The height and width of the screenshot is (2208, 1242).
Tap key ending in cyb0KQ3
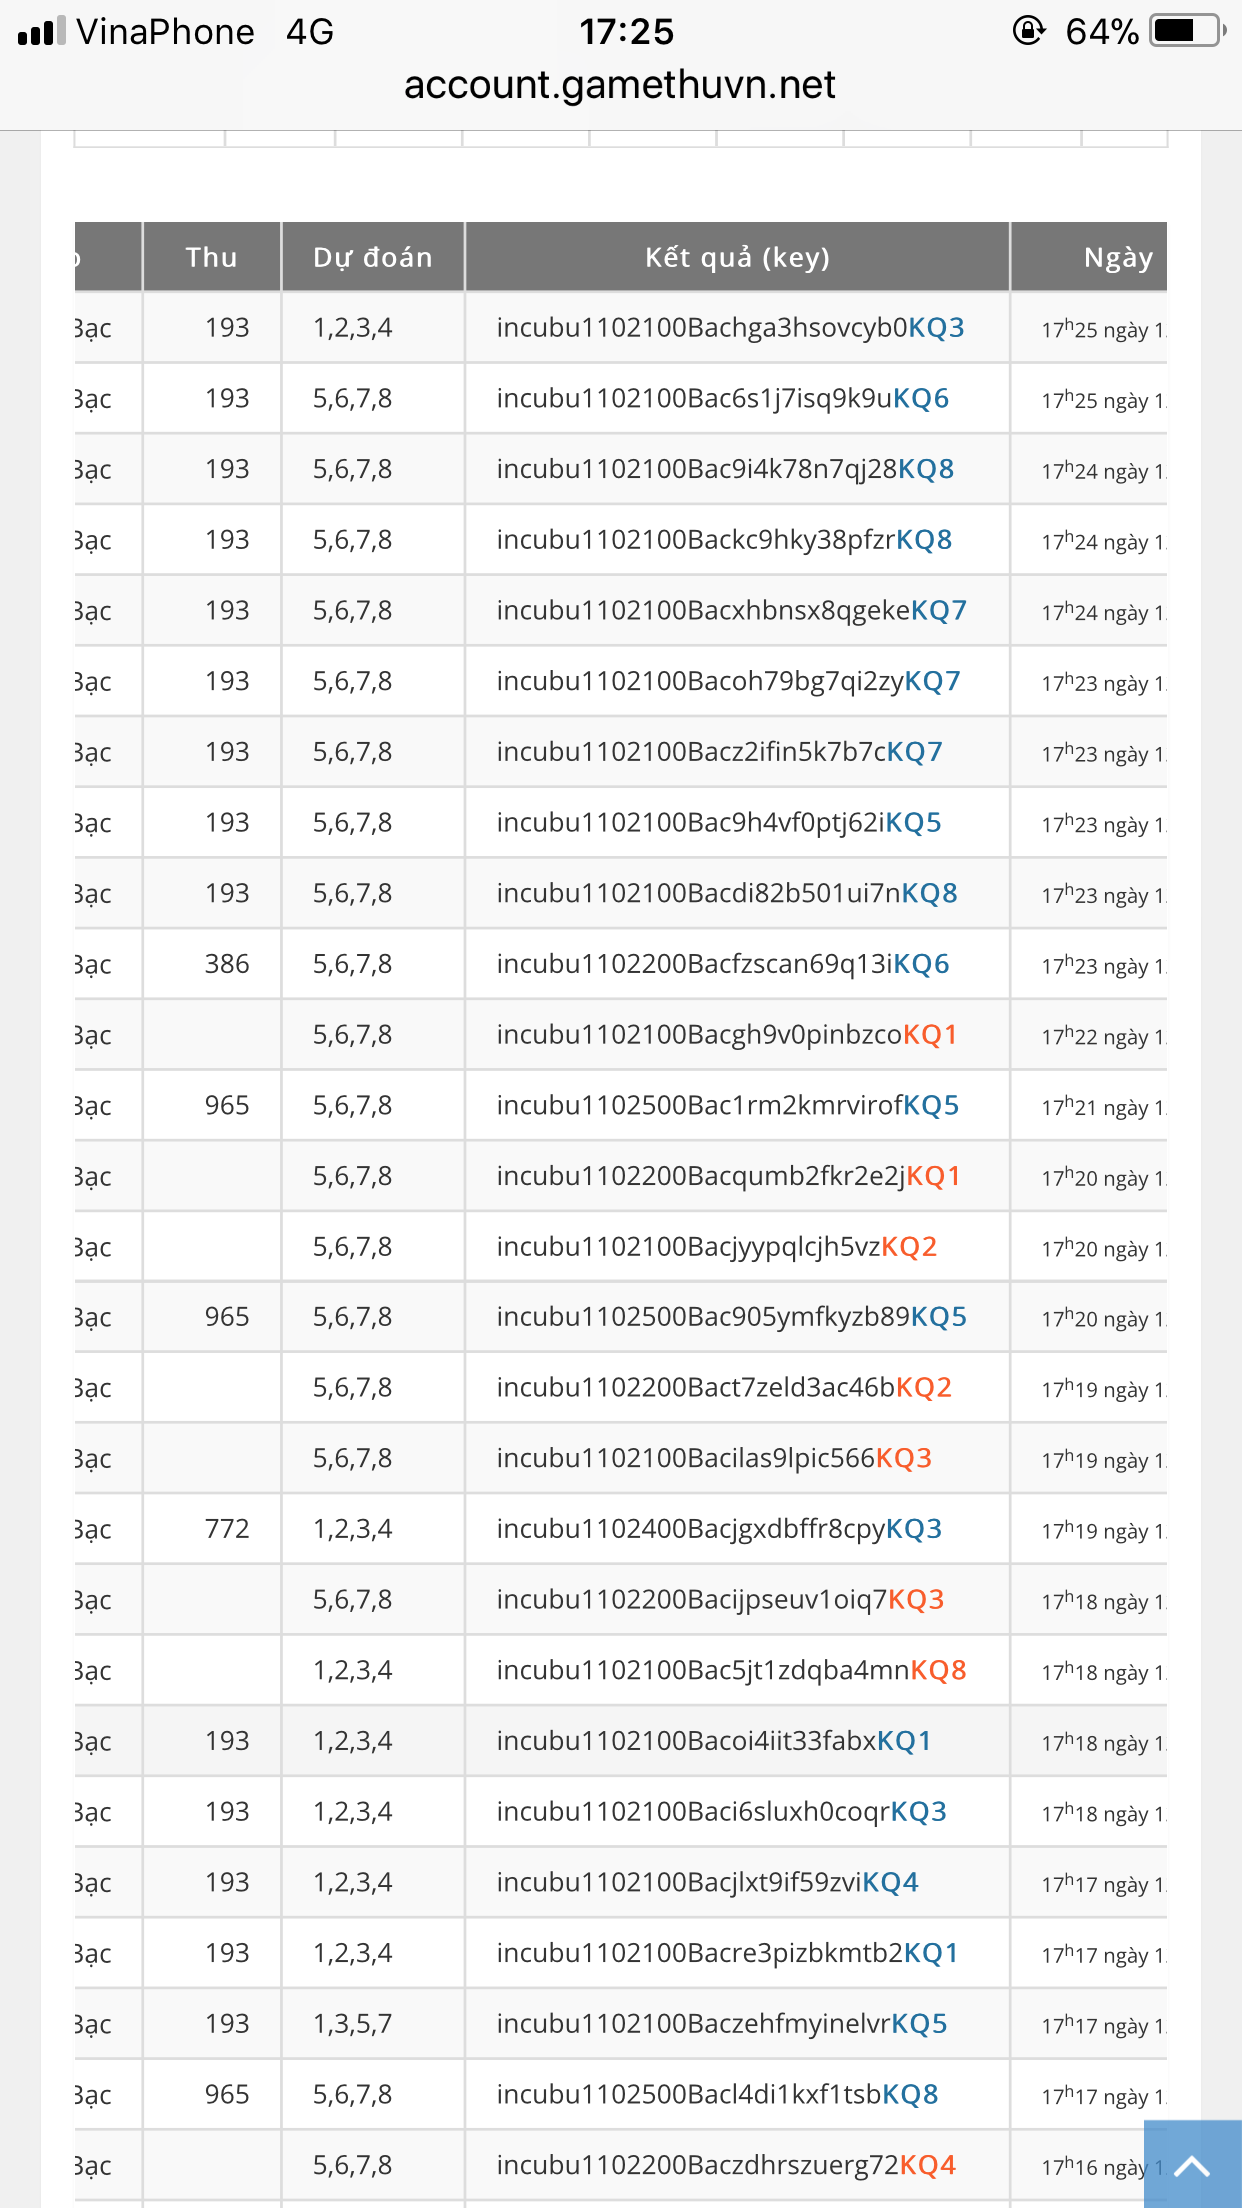[x=730, y=328]
